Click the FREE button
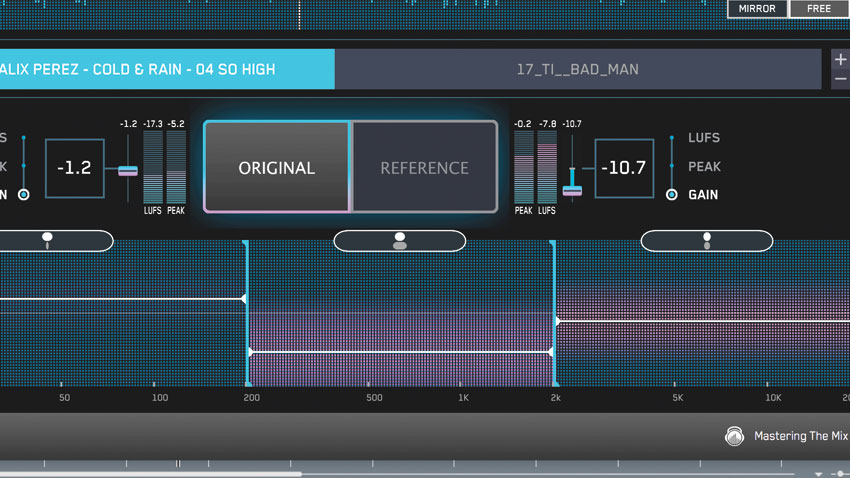This screenshot has width=850, height=478. pyautogui.click(x=819, y=9)
